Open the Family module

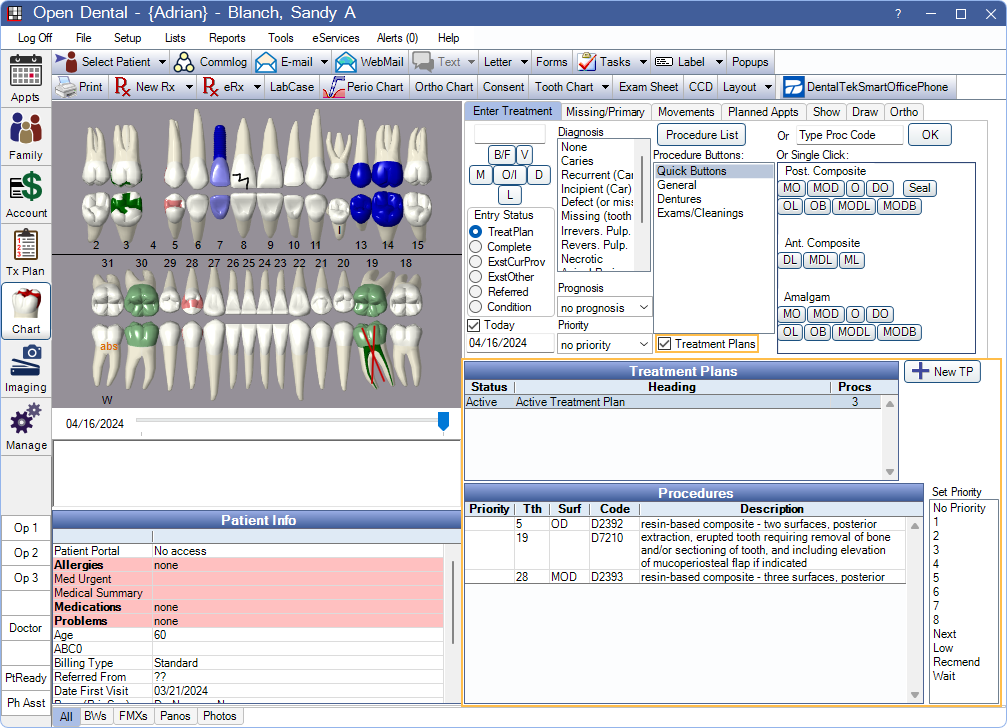tap(25, 137)
